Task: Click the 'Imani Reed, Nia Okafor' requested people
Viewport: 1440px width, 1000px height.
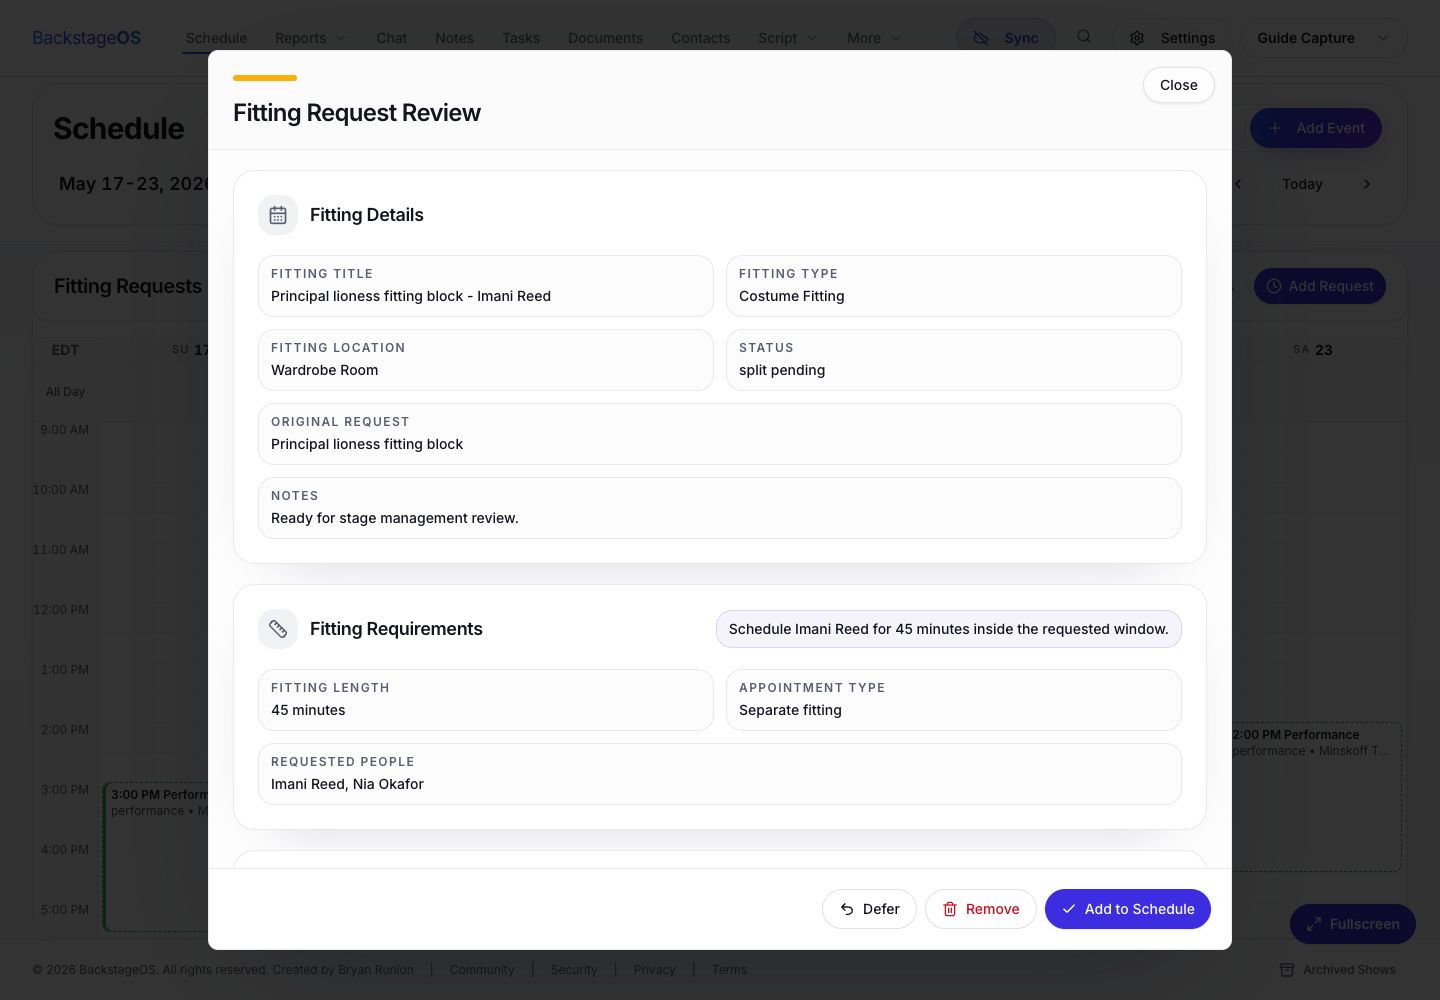Action: 347,784
